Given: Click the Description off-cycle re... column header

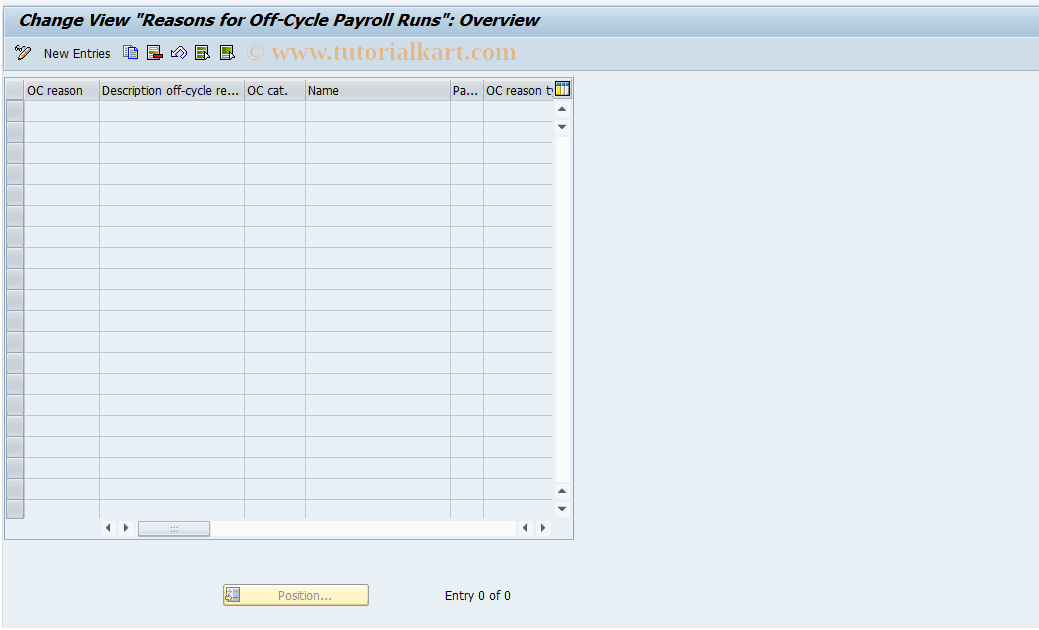Looking at the screenshot, I should [172, 91].
